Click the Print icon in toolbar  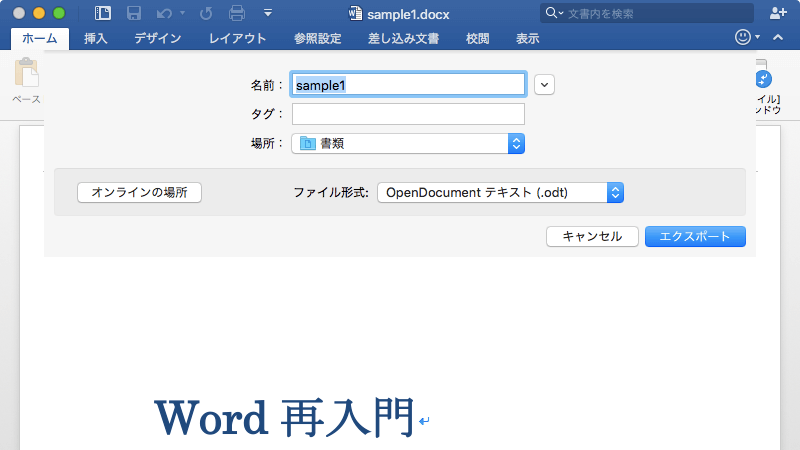(237, 13)
